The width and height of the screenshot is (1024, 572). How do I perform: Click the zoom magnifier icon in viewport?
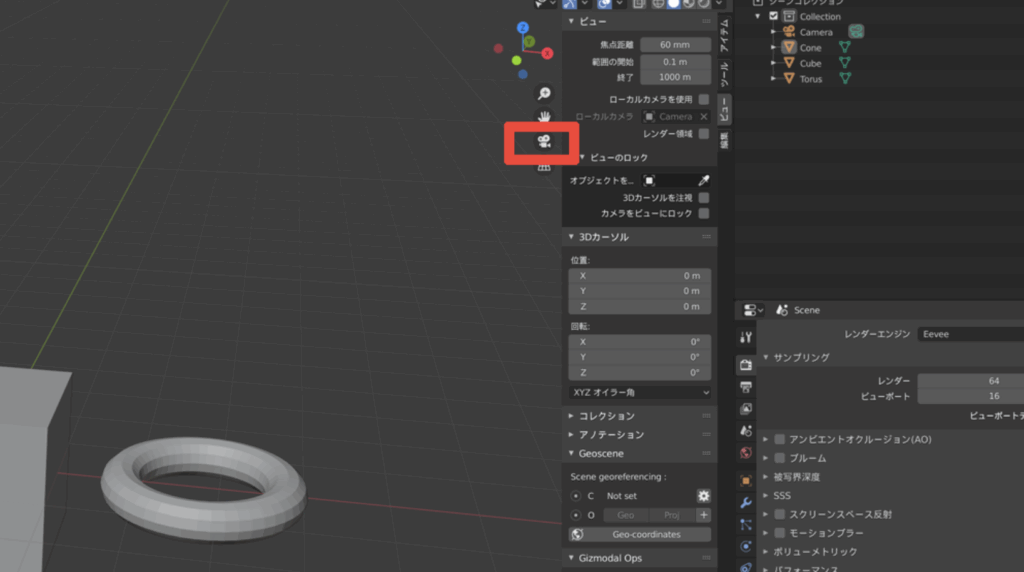pos(544,93)
